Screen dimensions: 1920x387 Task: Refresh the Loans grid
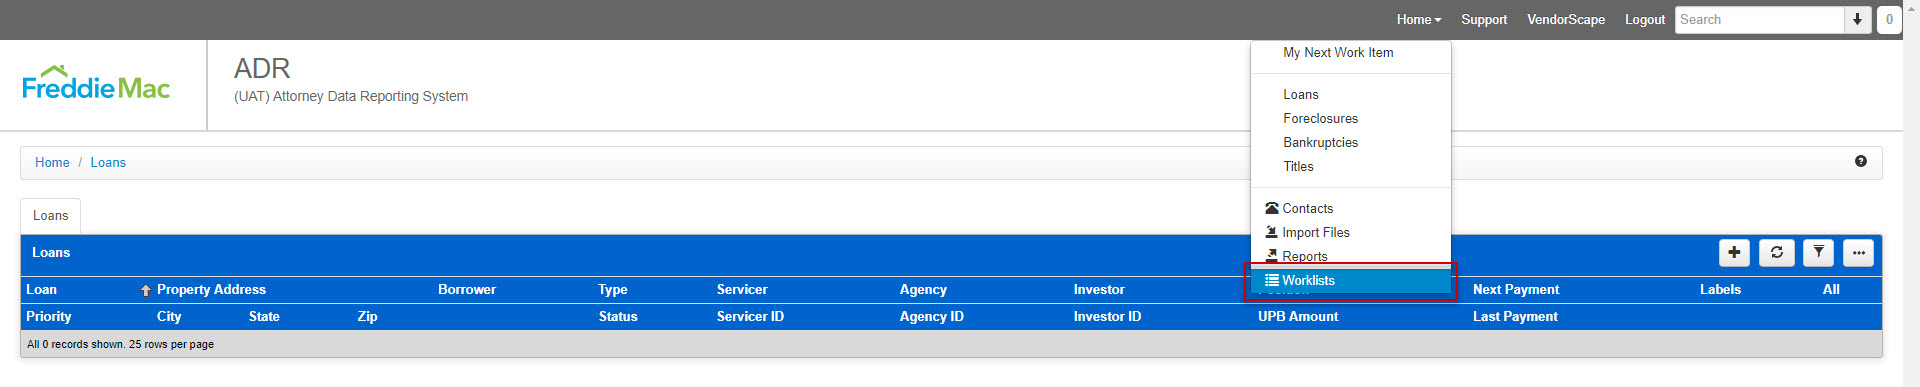click(x=1777, y=253)
